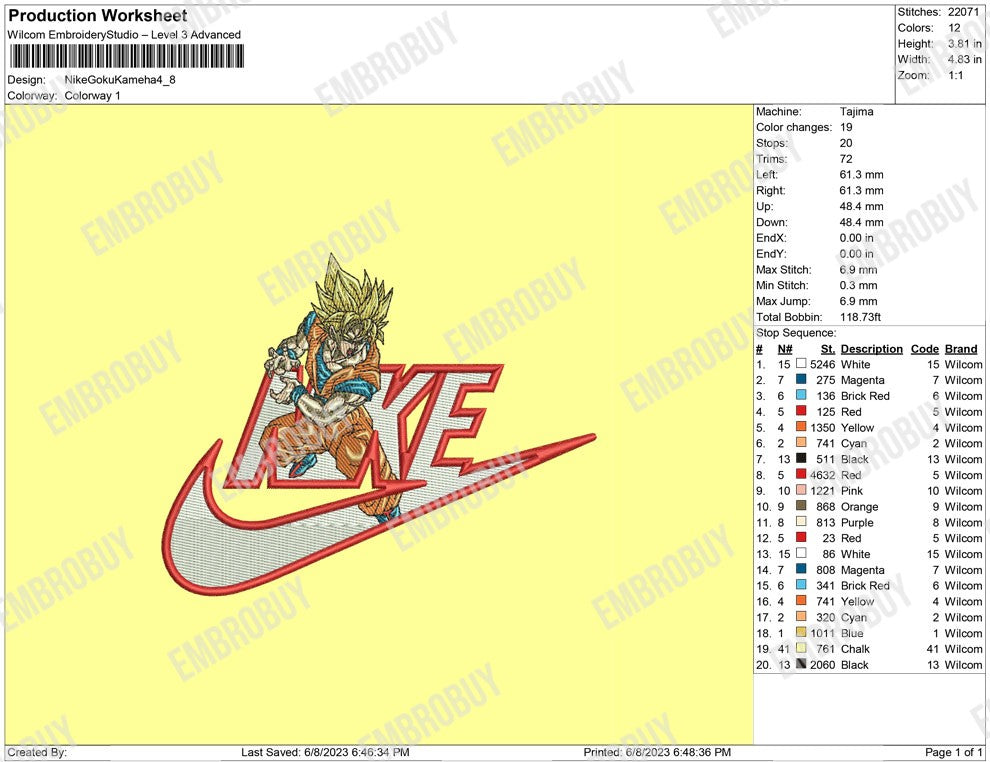The image size is (990, 762).
Task: Click the 'Stops:' label
Action: tap(772, 143)
